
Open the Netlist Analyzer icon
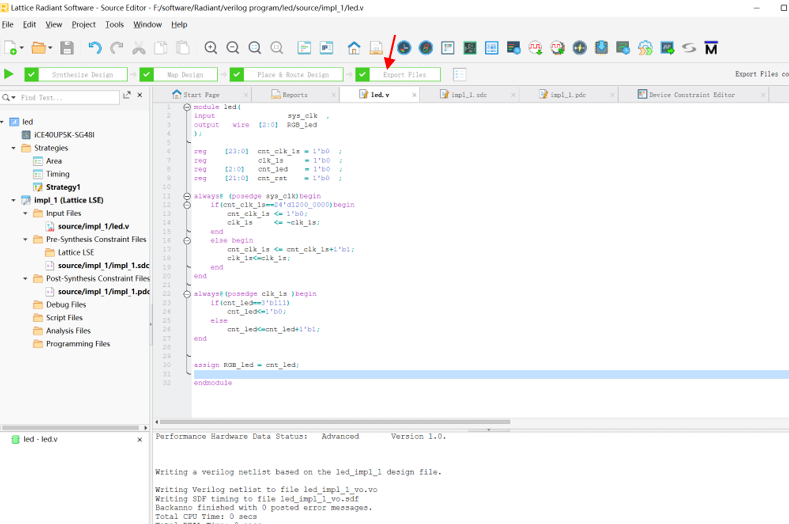pos(470,48)
